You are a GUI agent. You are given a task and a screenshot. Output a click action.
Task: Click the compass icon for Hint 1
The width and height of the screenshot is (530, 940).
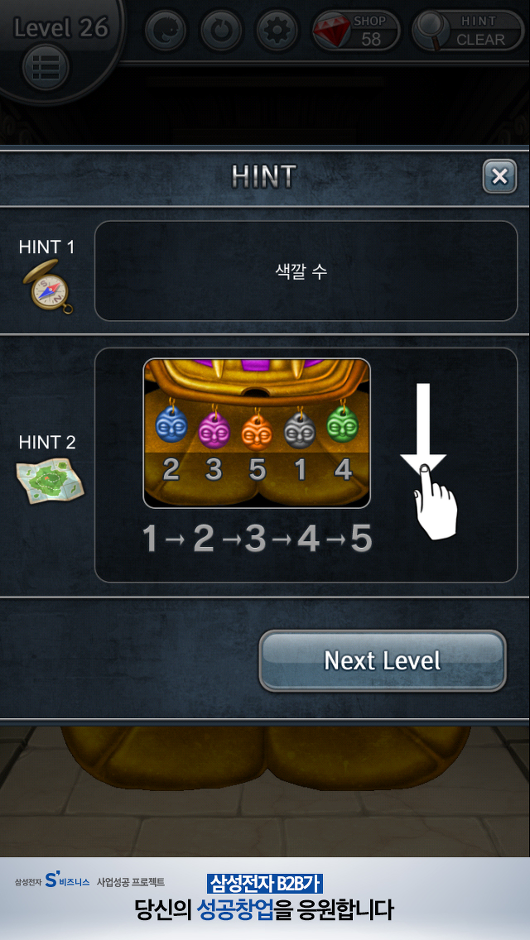coord(49,285)
